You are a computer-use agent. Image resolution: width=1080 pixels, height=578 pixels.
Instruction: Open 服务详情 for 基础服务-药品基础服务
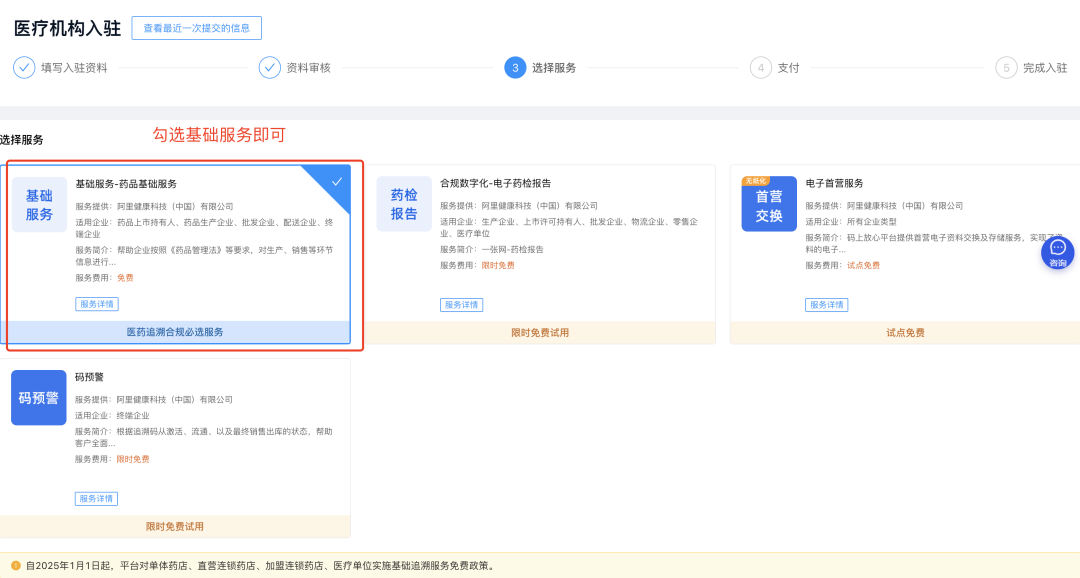tap(96, 304)
